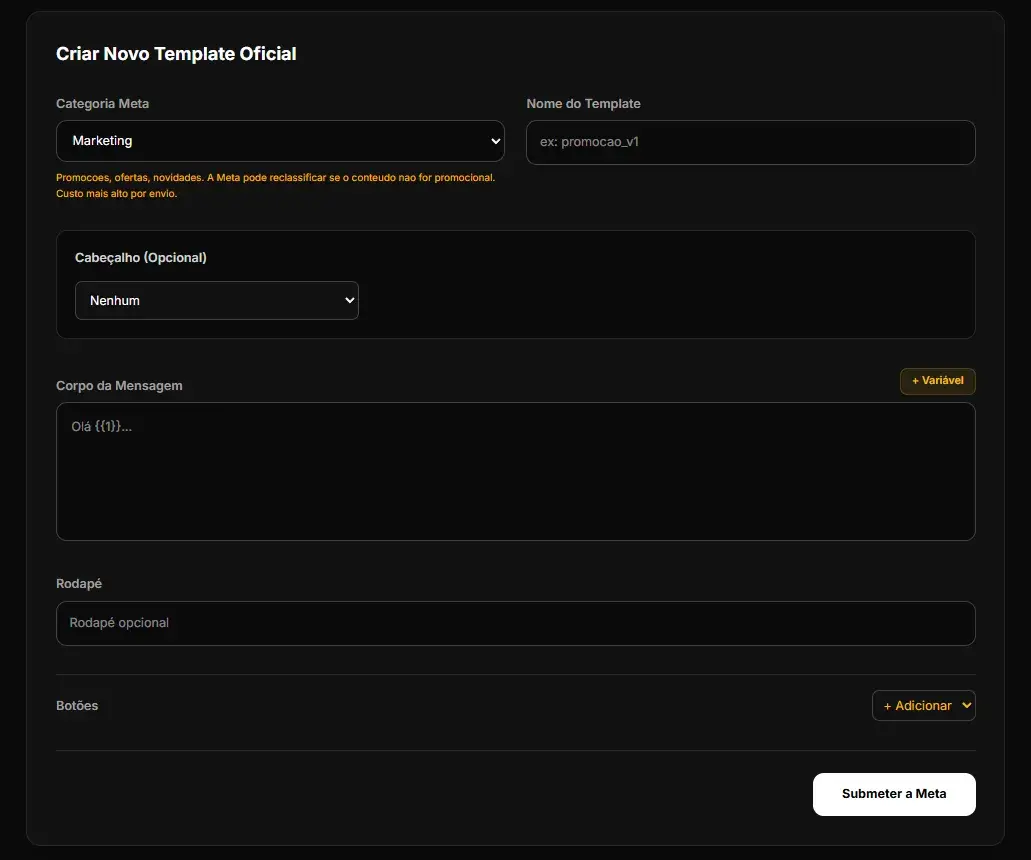The height and width of the screenshot is (860, 1031).
Task: Expand the Cabeçalho dropdown set to Nenhum
Action: (x=217, y=300)
